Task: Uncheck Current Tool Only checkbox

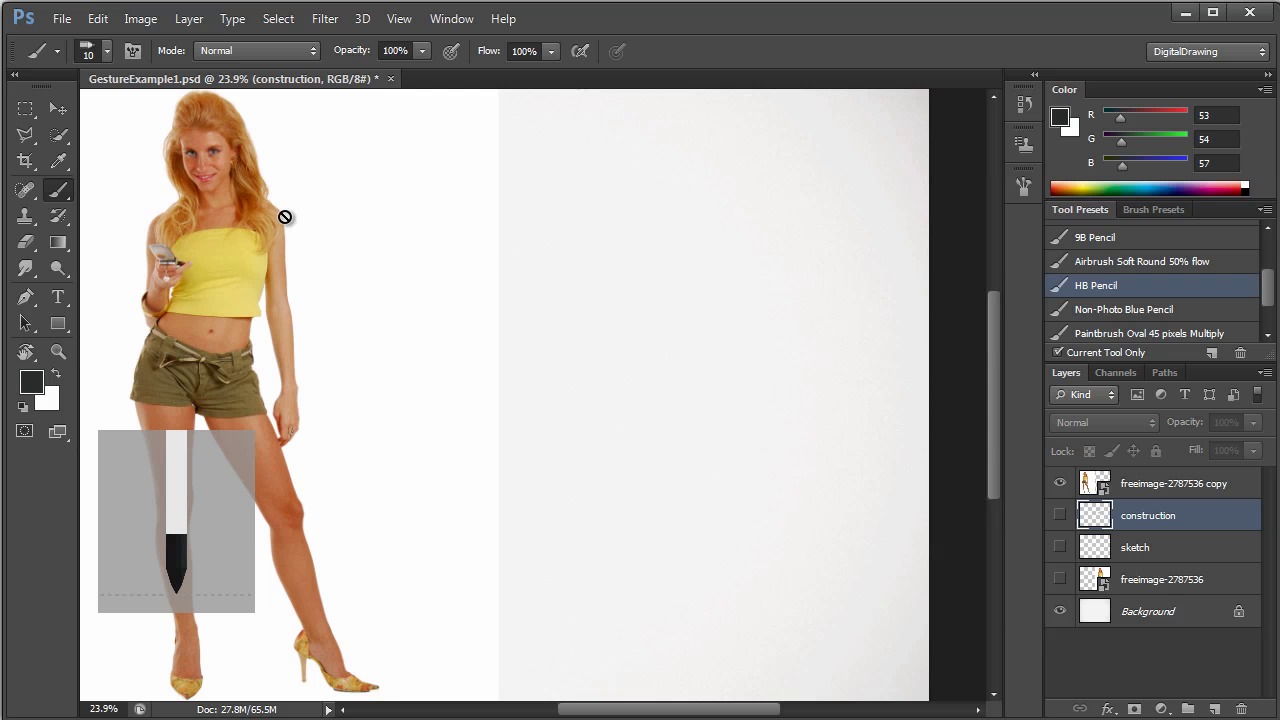Action: [x=1058, y=352]
